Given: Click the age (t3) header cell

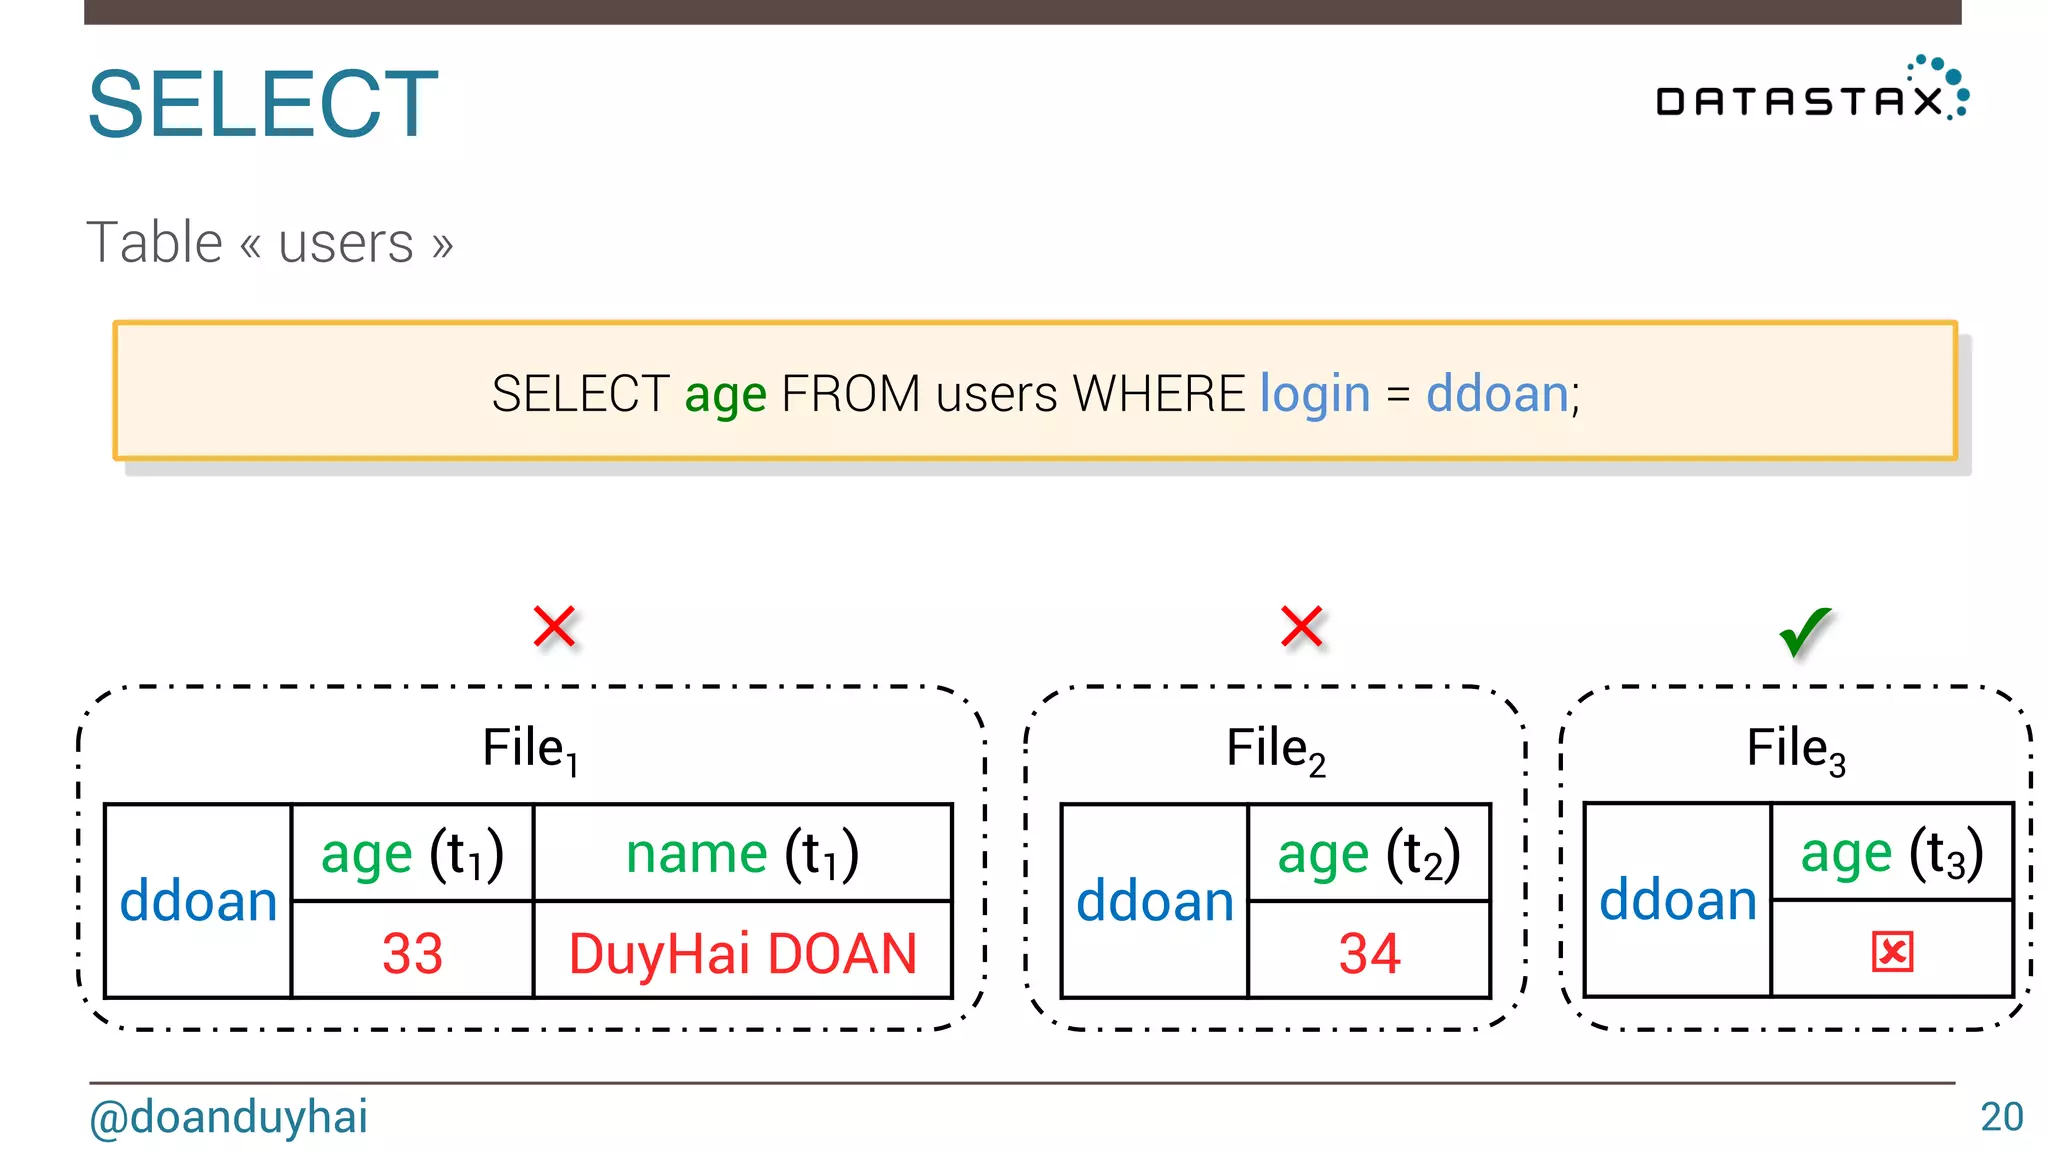Looking at the screenshot, I should pos(1892,852).
